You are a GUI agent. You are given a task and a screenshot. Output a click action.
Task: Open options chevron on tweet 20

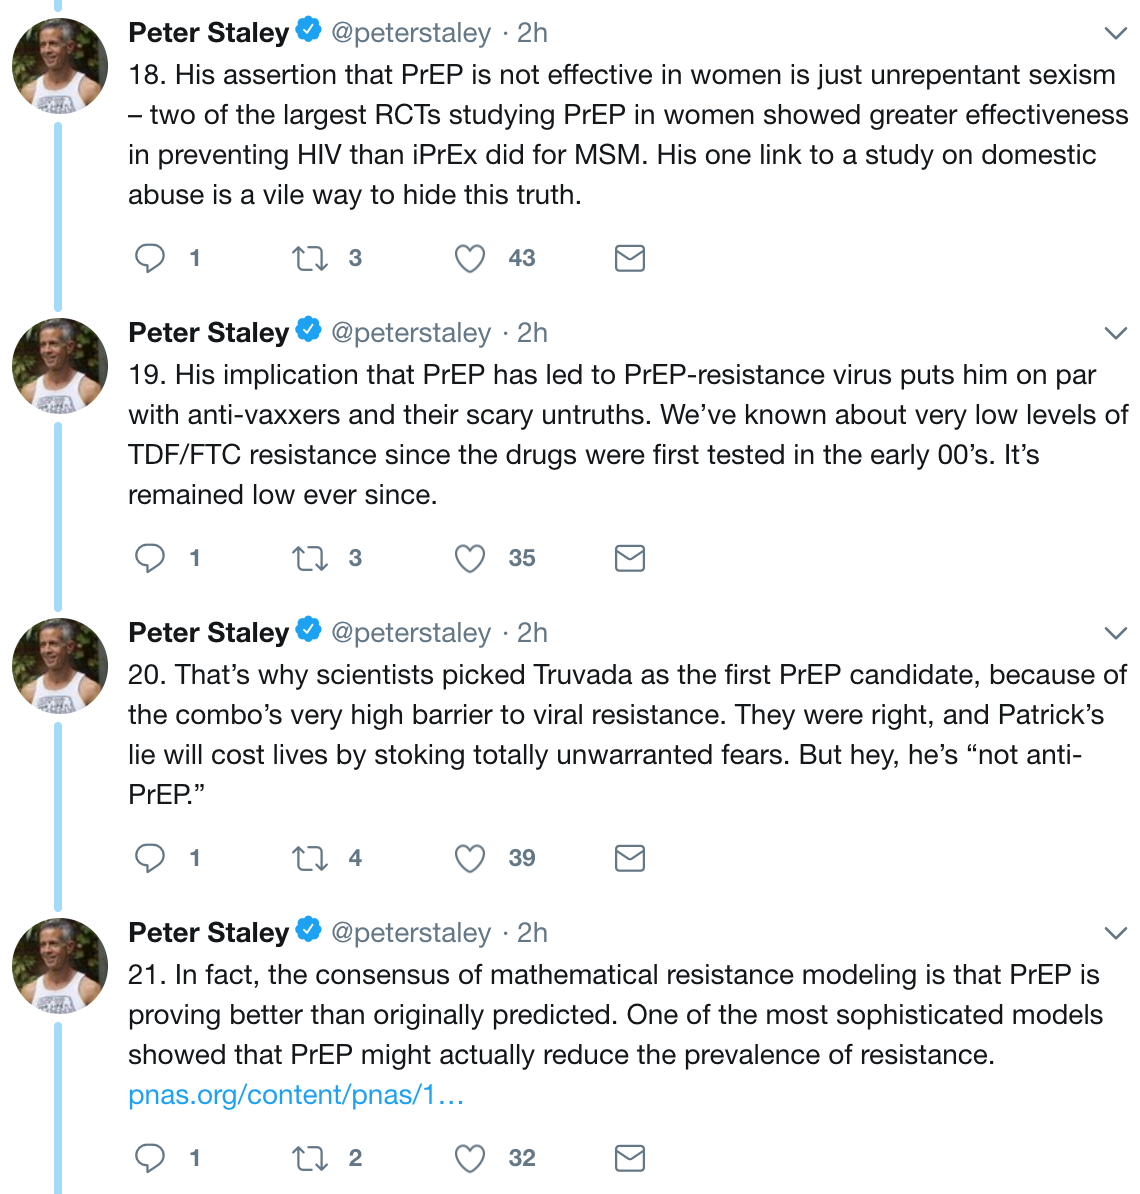click(x=1115, y=633)
